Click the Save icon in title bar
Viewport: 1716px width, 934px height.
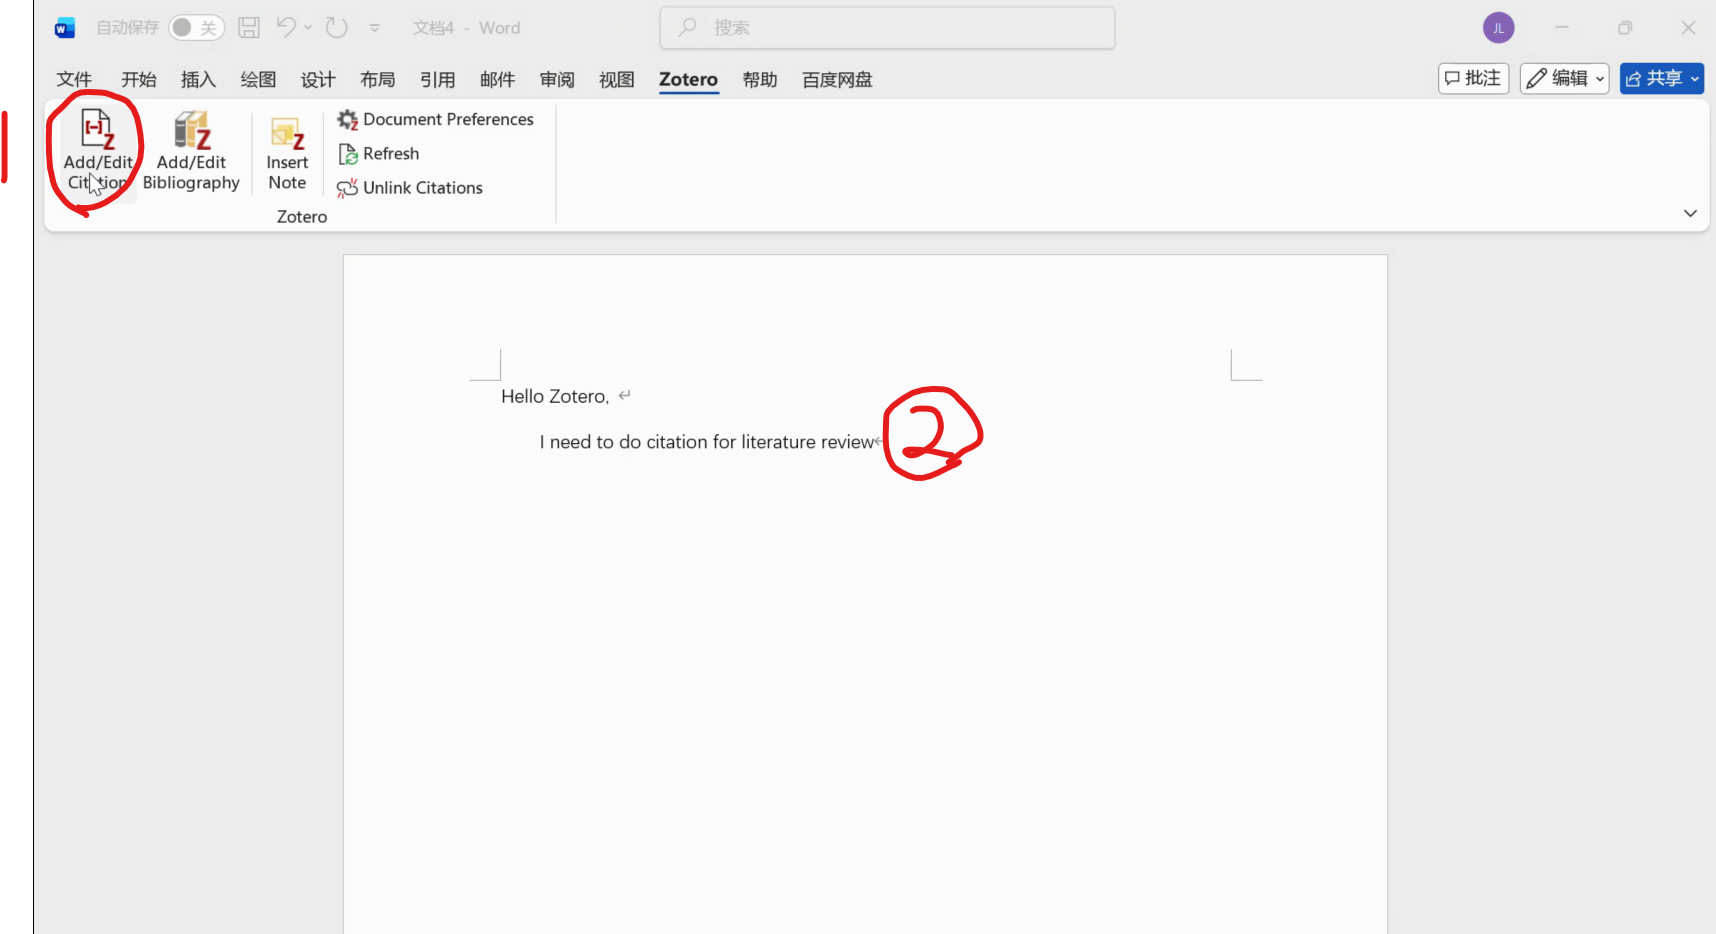[249, 28]
